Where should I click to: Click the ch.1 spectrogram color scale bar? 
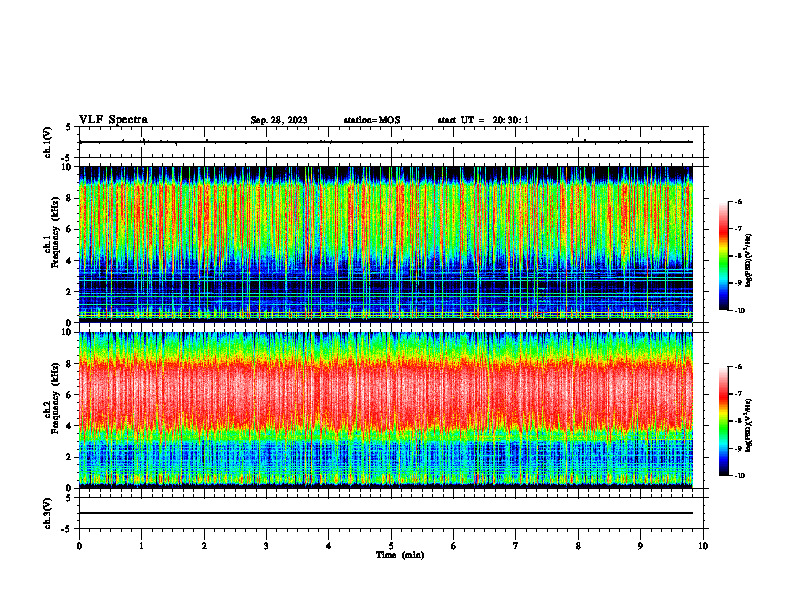723,256
